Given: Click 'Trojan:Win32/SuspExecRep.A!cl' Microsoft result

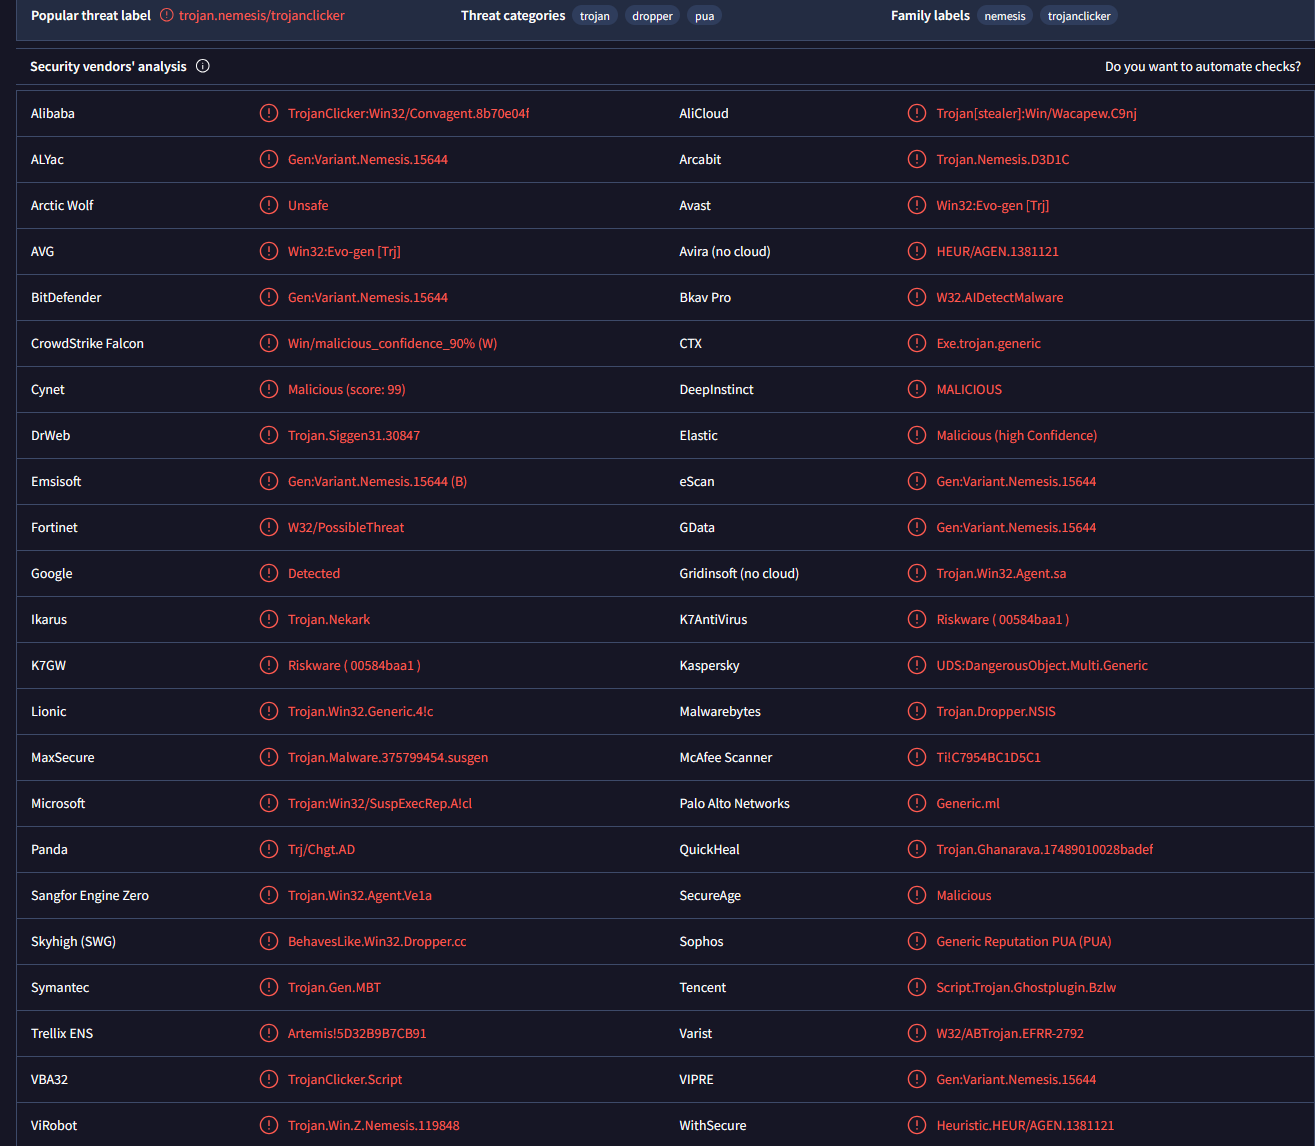Looking at the screenshot, I should click(x=380, y=803).
